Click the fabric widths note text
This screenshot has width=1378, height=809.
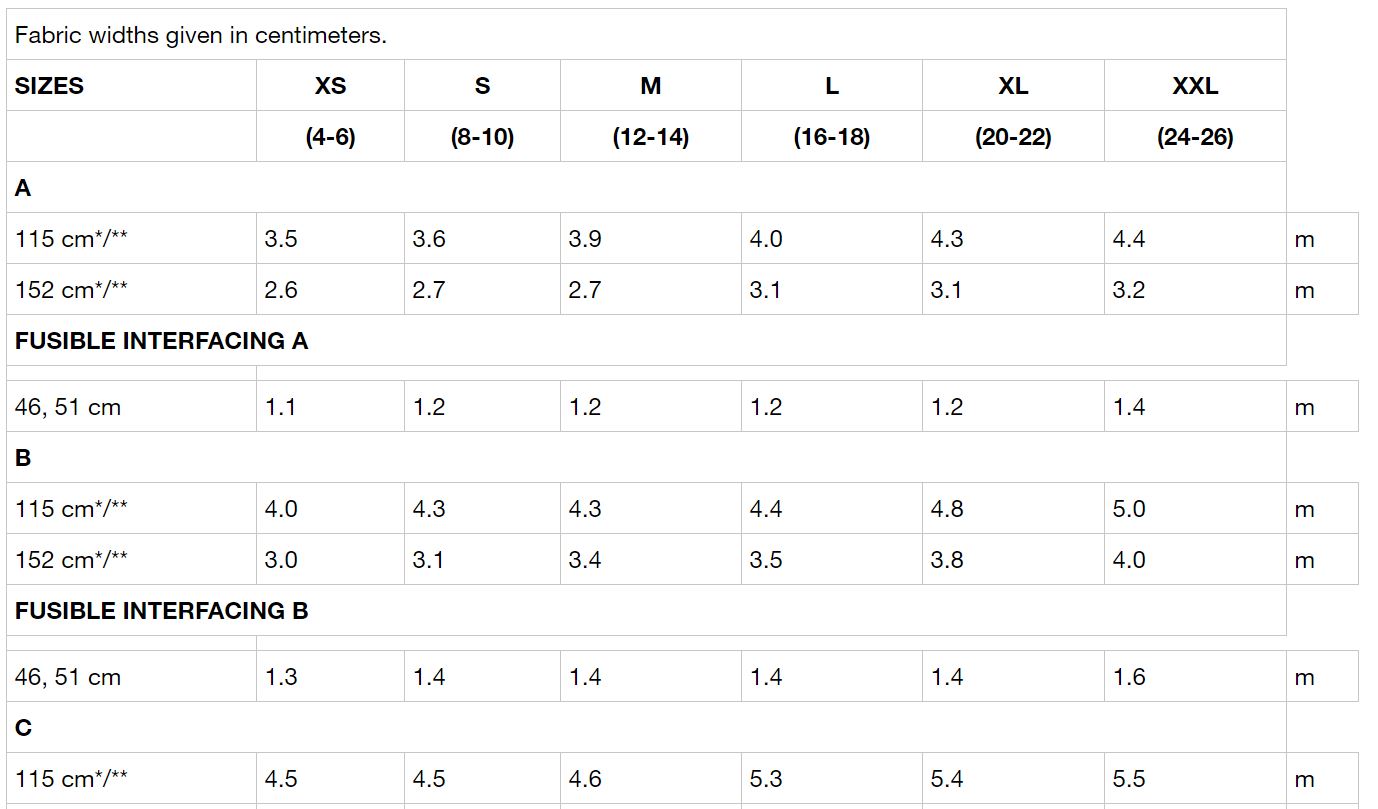click(201, 35)
